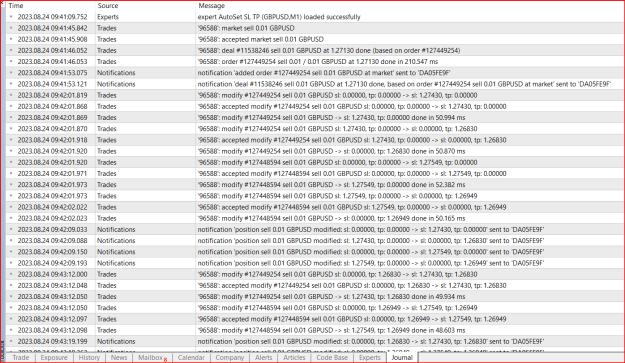Switch to the Articles tab

point(294,357)
